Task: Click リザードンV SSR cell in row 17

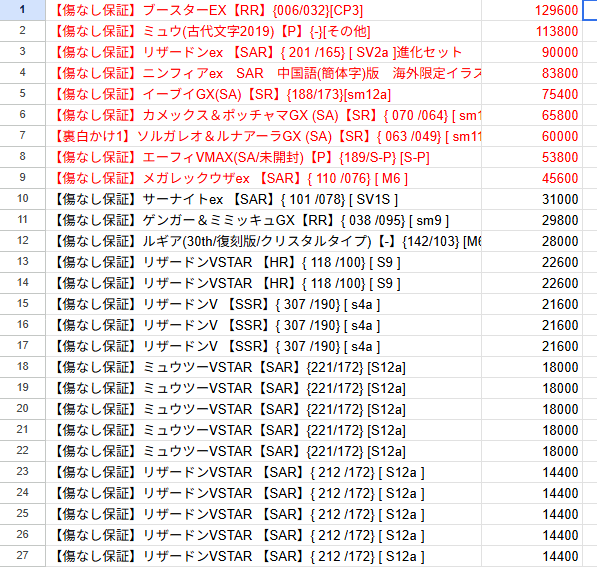Action: 263,346
